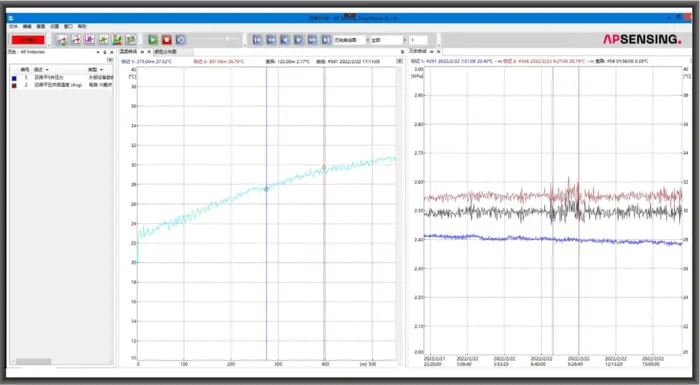Click the fast rewind playback icon

(x=271, y=40)
